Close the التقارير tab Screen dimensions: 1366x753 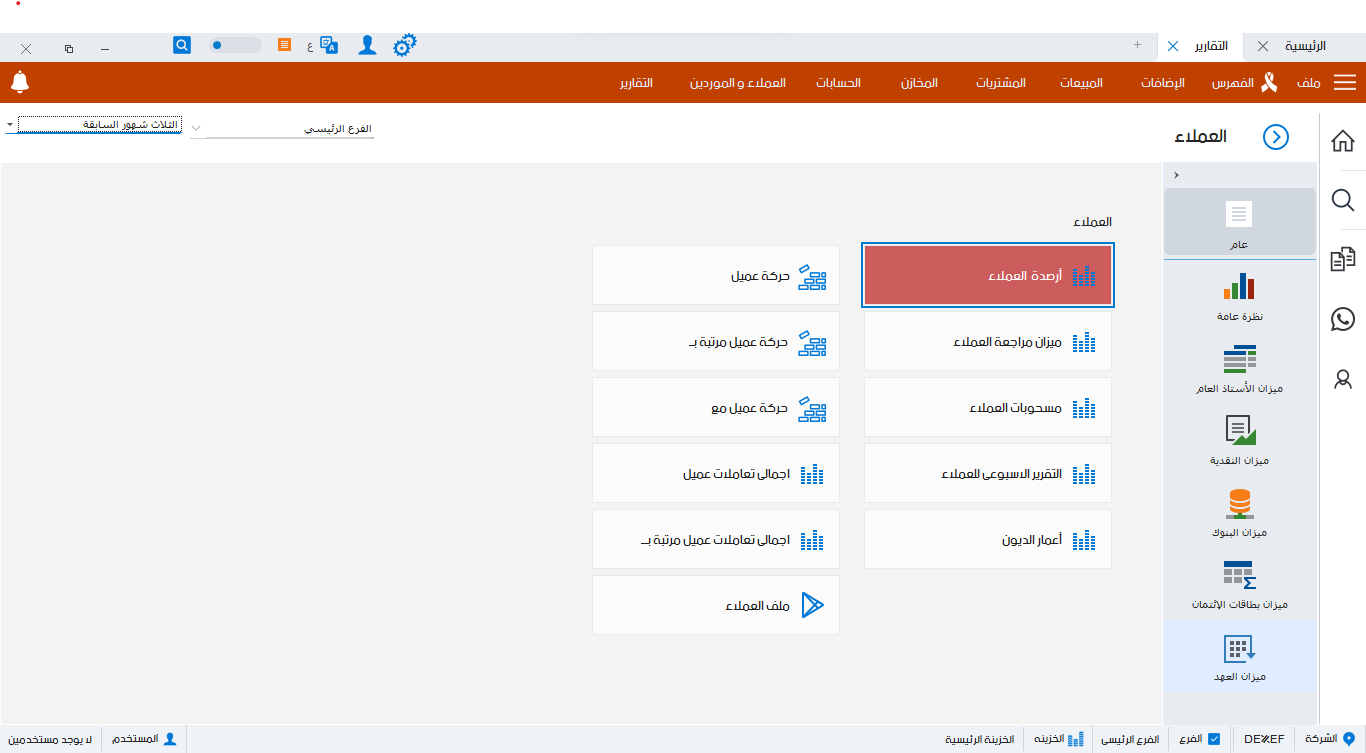1173,46
